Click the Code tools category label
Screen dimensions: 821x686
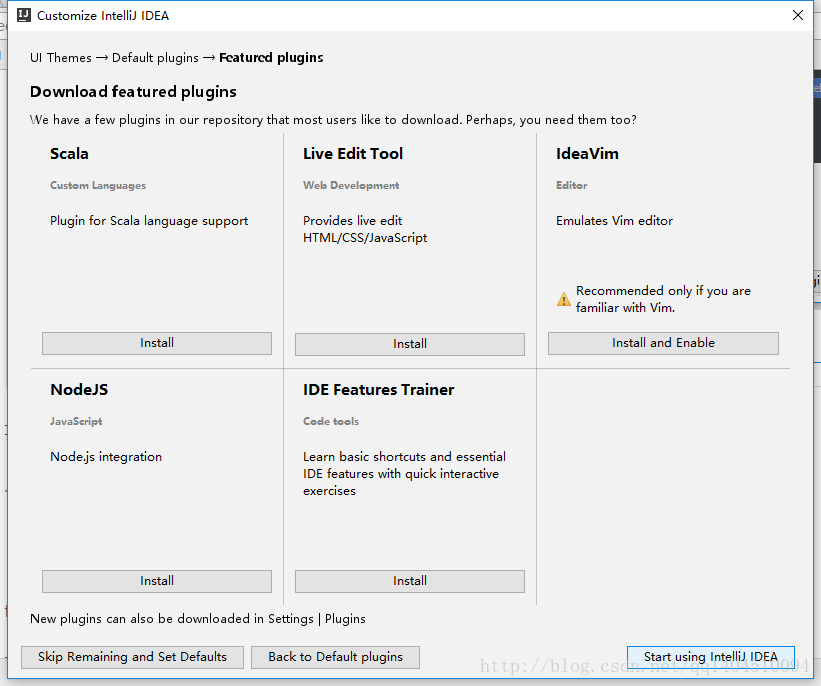point(331,422)
